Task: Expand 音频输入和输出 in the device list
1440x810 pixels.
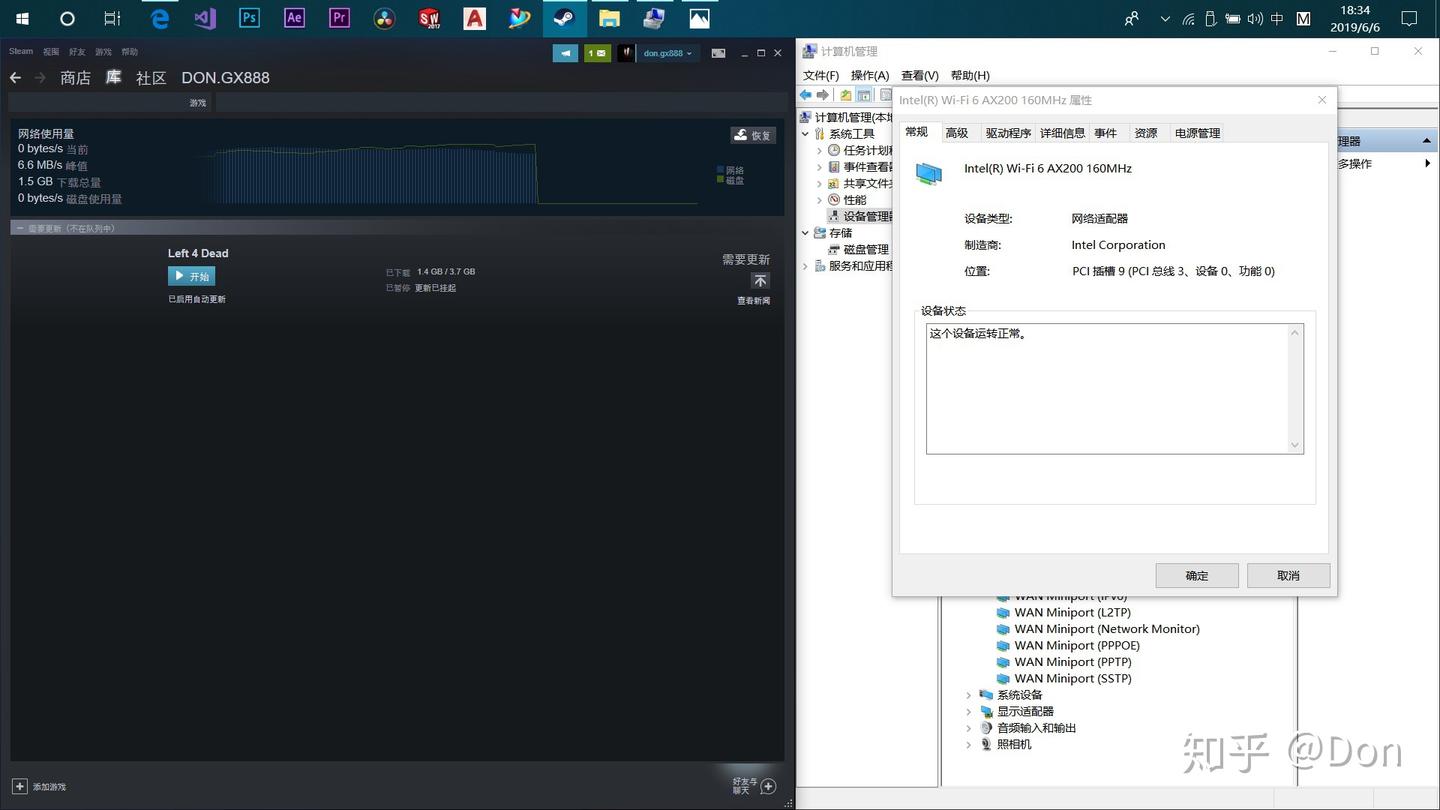Action: 968,728
